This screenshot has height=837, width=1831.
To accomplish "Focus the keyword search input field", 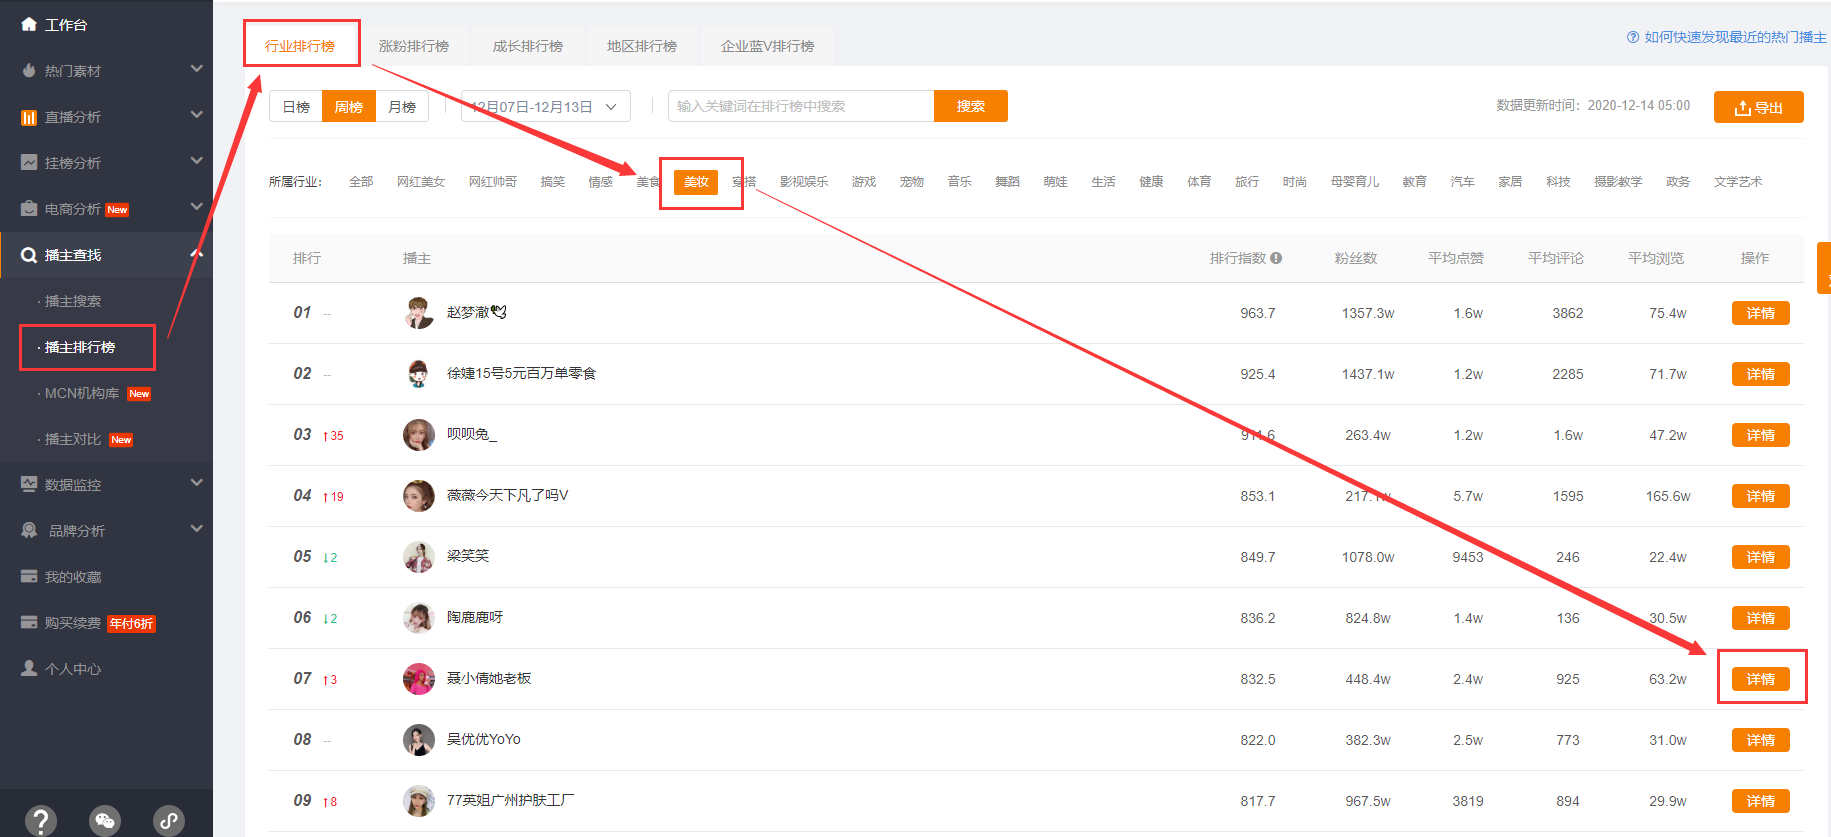I will [x=801, y=106].
